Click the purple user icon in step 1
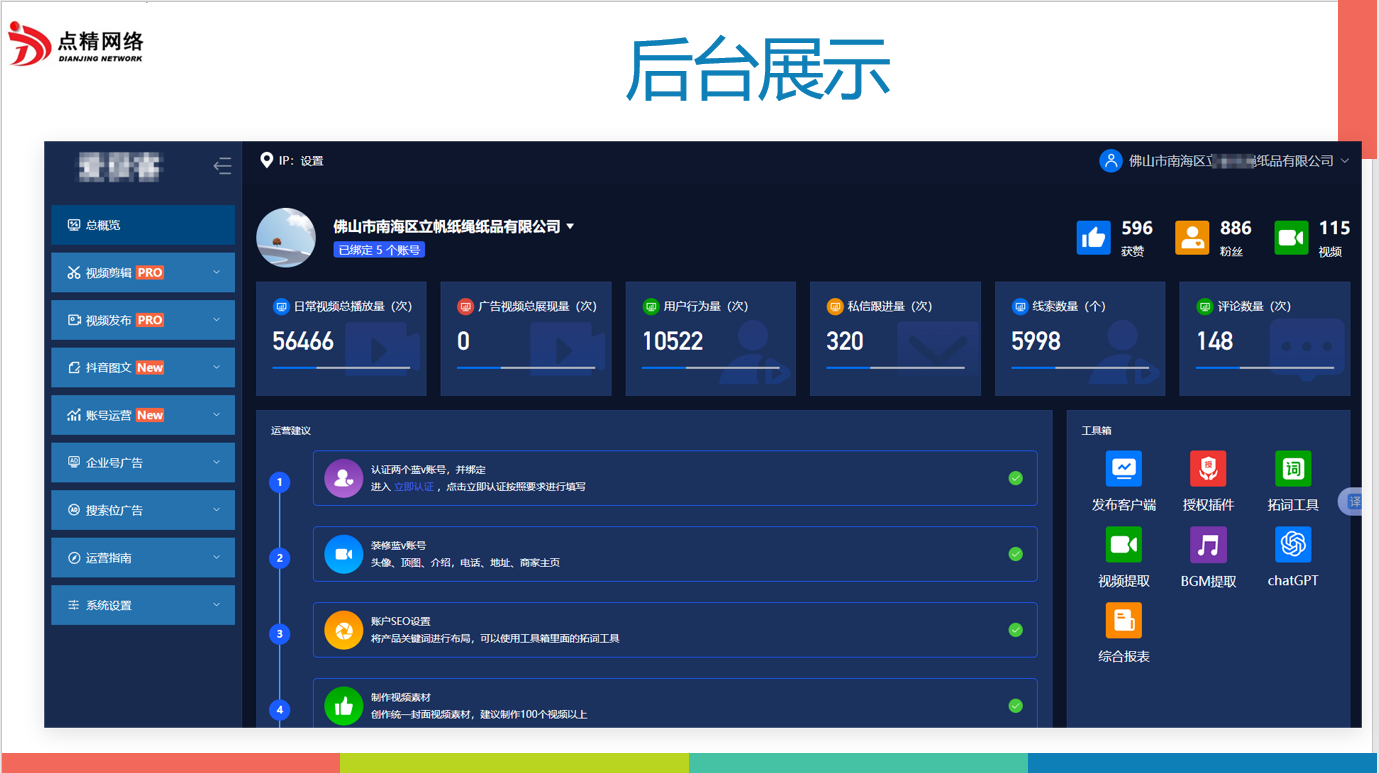Image resolution: width=1379 pixels, height=773 pixels. click(343, 478)
